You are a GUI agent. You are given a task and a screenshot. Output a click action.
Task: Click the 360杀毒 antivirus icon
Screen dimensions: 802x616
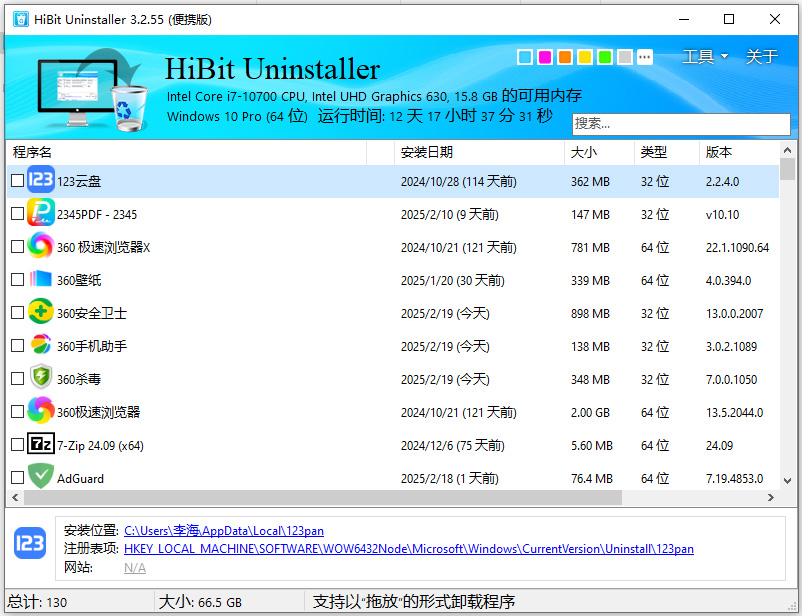pyautogui.click(x=40, y=378)
